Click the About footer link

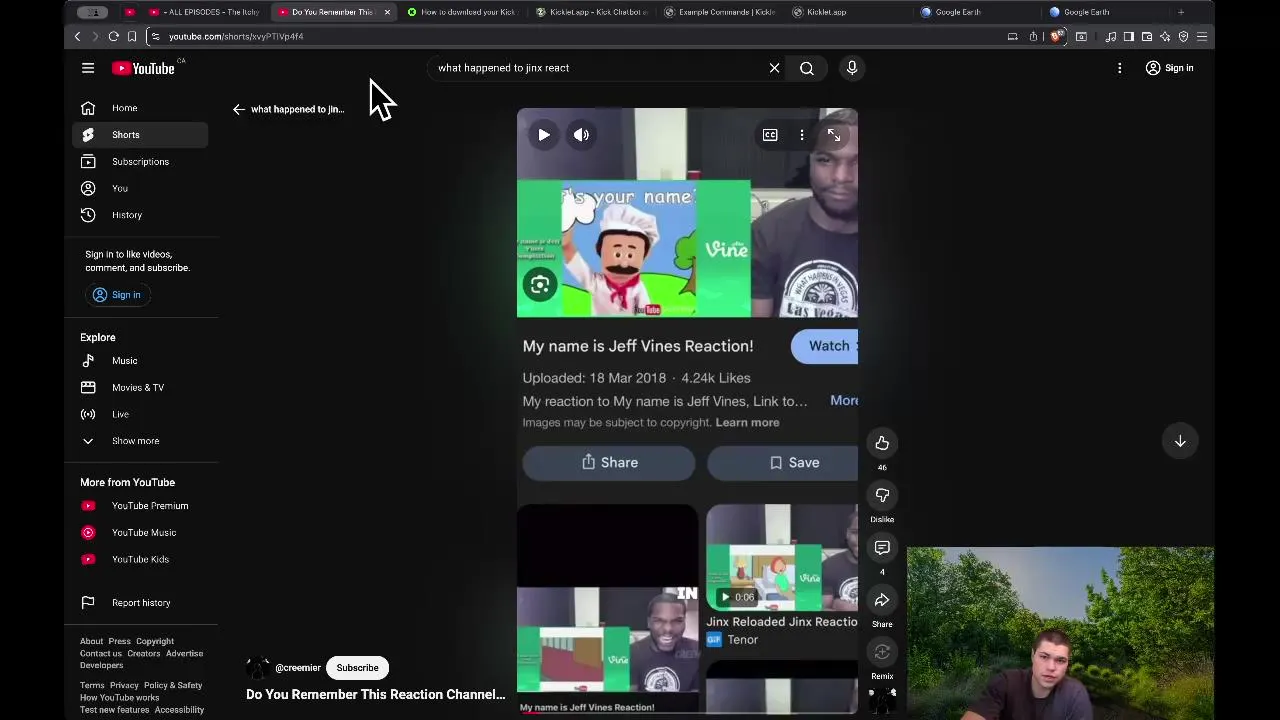91,641
